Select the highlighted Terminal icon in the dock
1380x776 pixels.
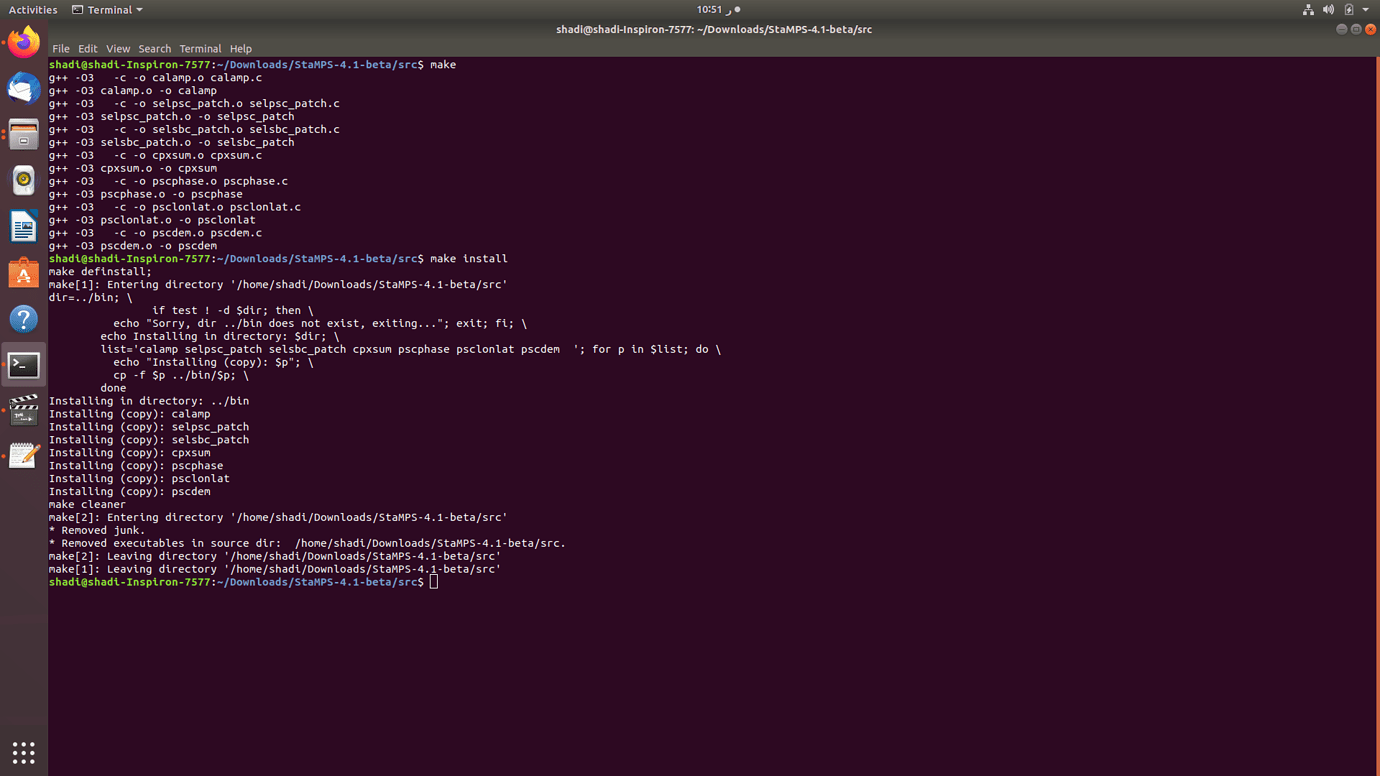coord(22,364)
